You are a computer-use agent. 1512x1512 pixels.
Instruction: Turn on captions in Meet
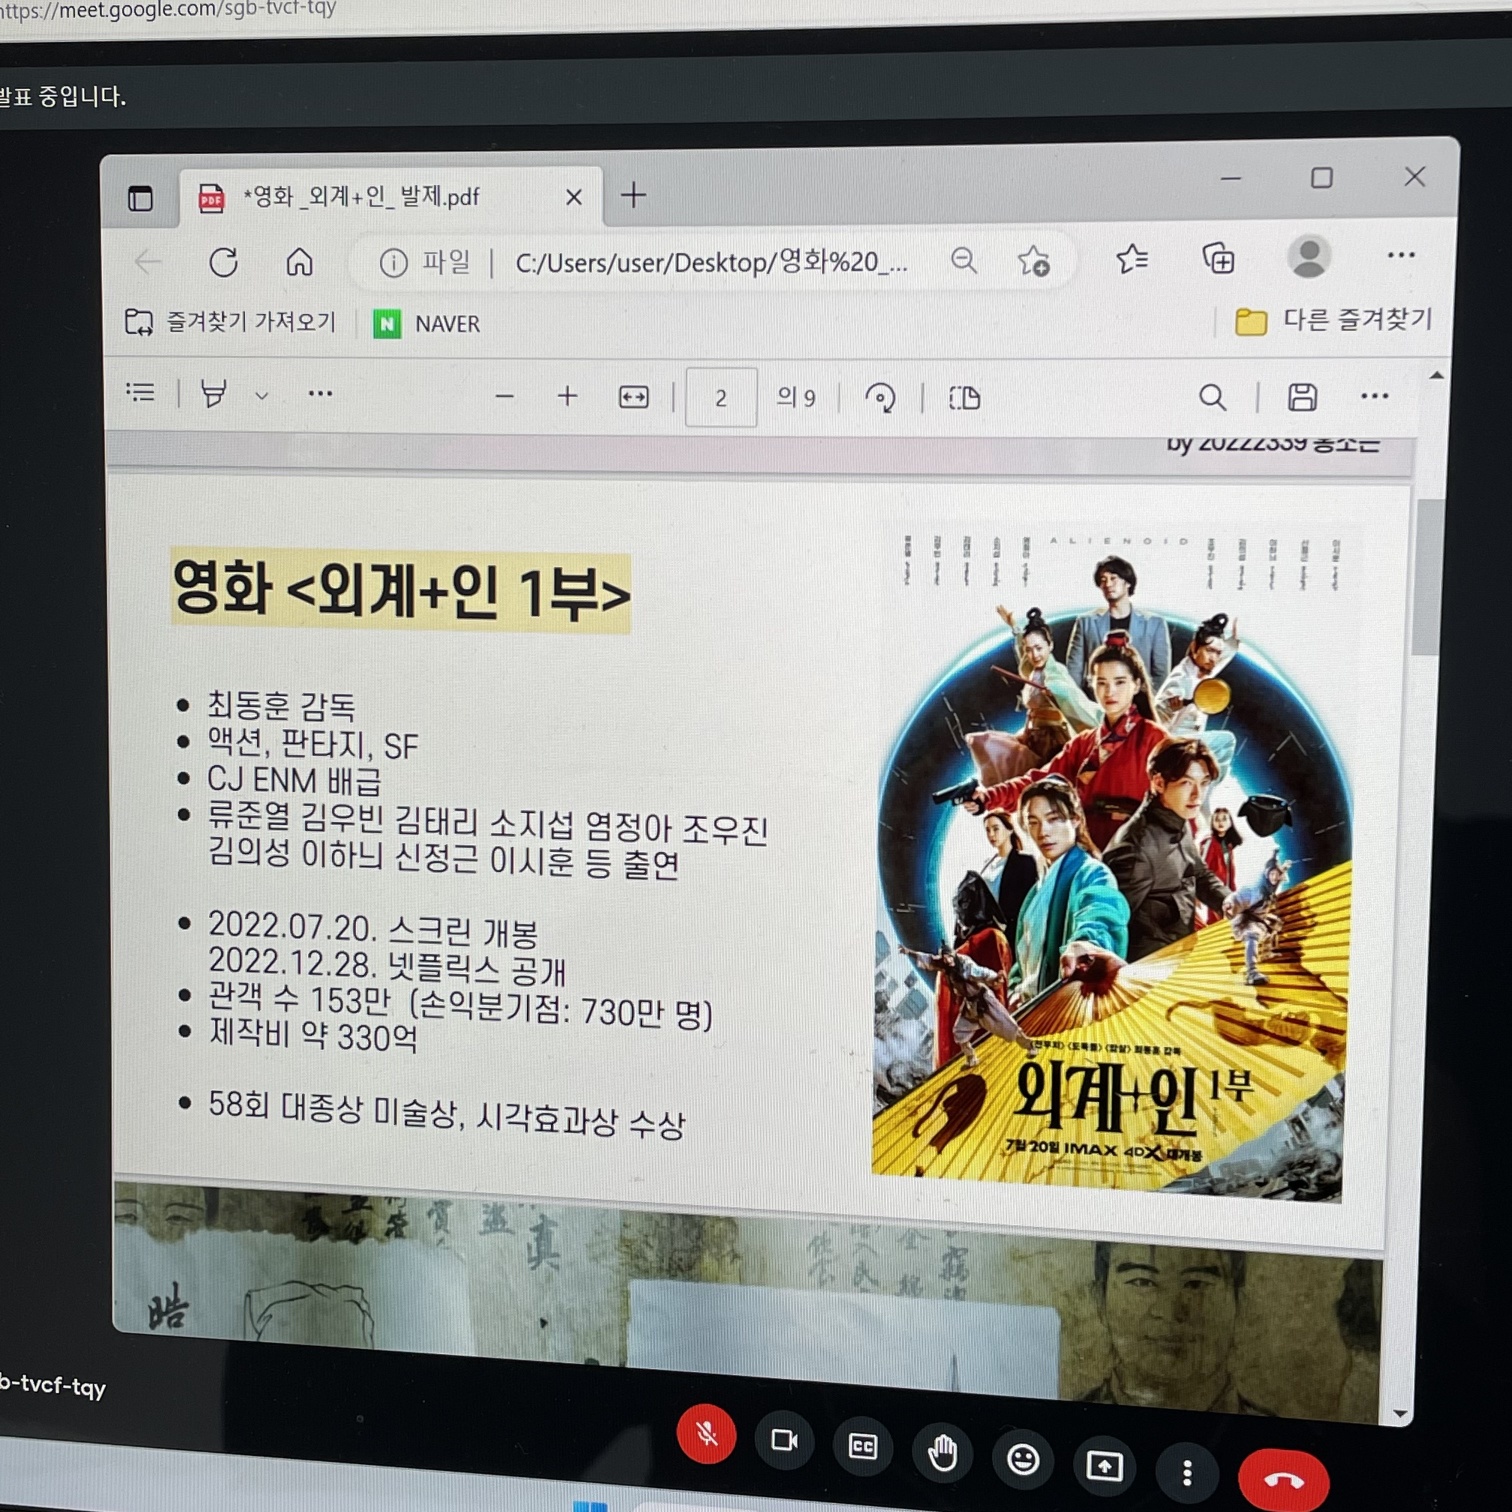point(863,1446)
